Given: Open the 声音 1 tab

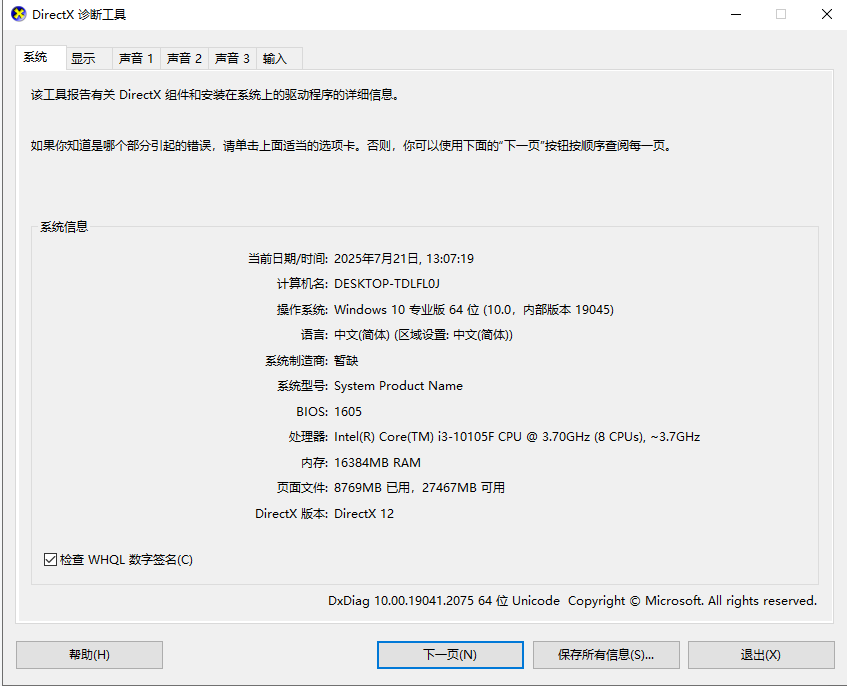Looking at the screenshot, I should point(136,58).
